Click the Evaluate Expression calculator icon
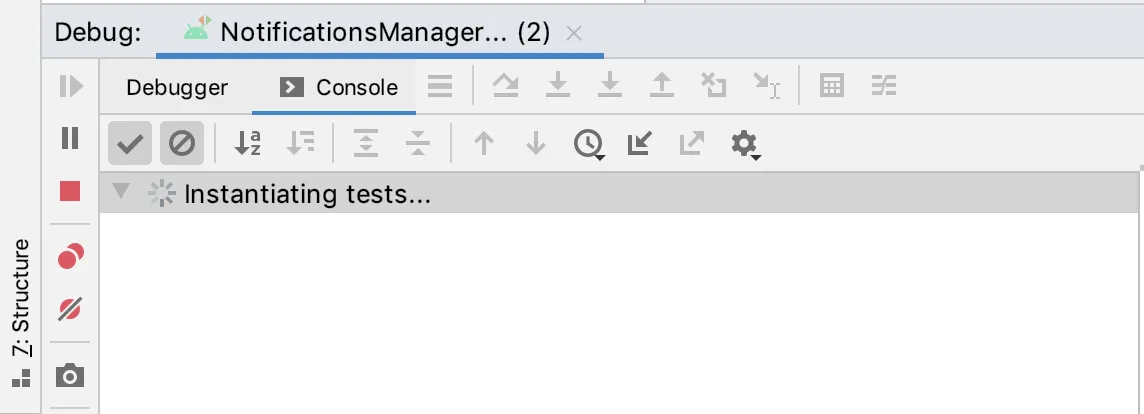 tap(832, 86)
